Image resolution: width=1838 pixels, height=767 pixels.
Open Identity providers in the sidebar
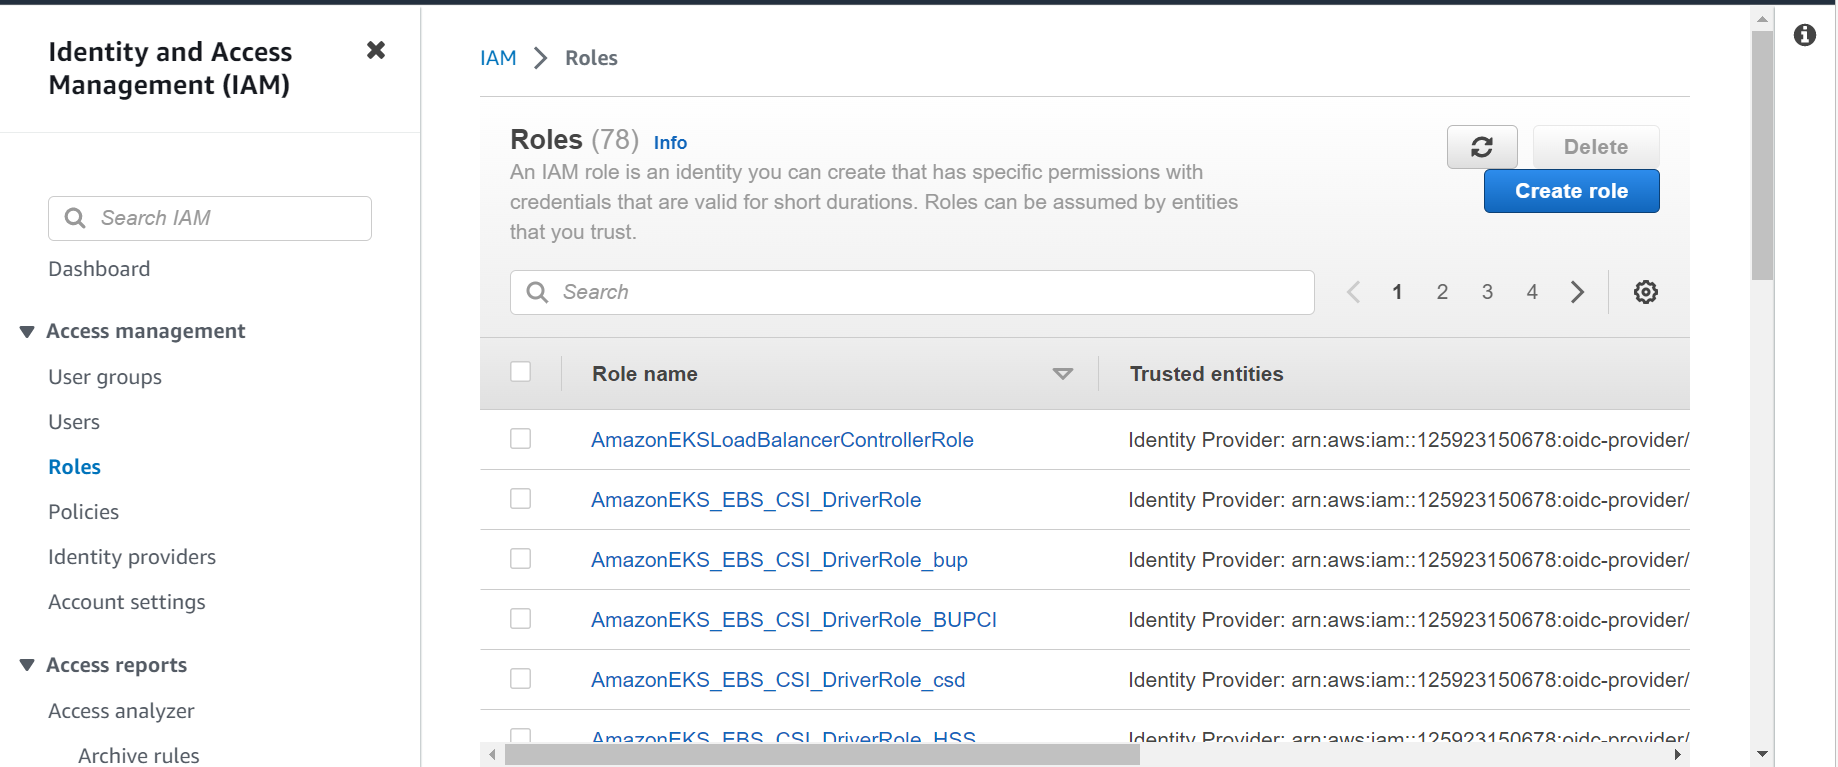[132, 557]
